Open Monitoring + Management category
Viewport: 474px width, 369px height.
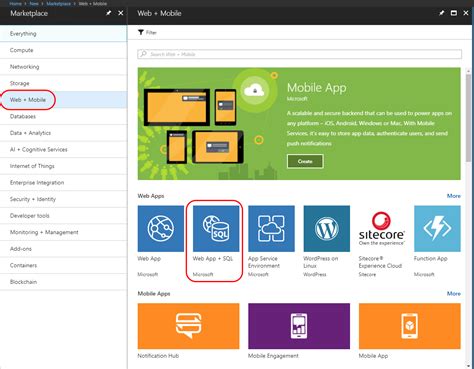click(64, 232)
